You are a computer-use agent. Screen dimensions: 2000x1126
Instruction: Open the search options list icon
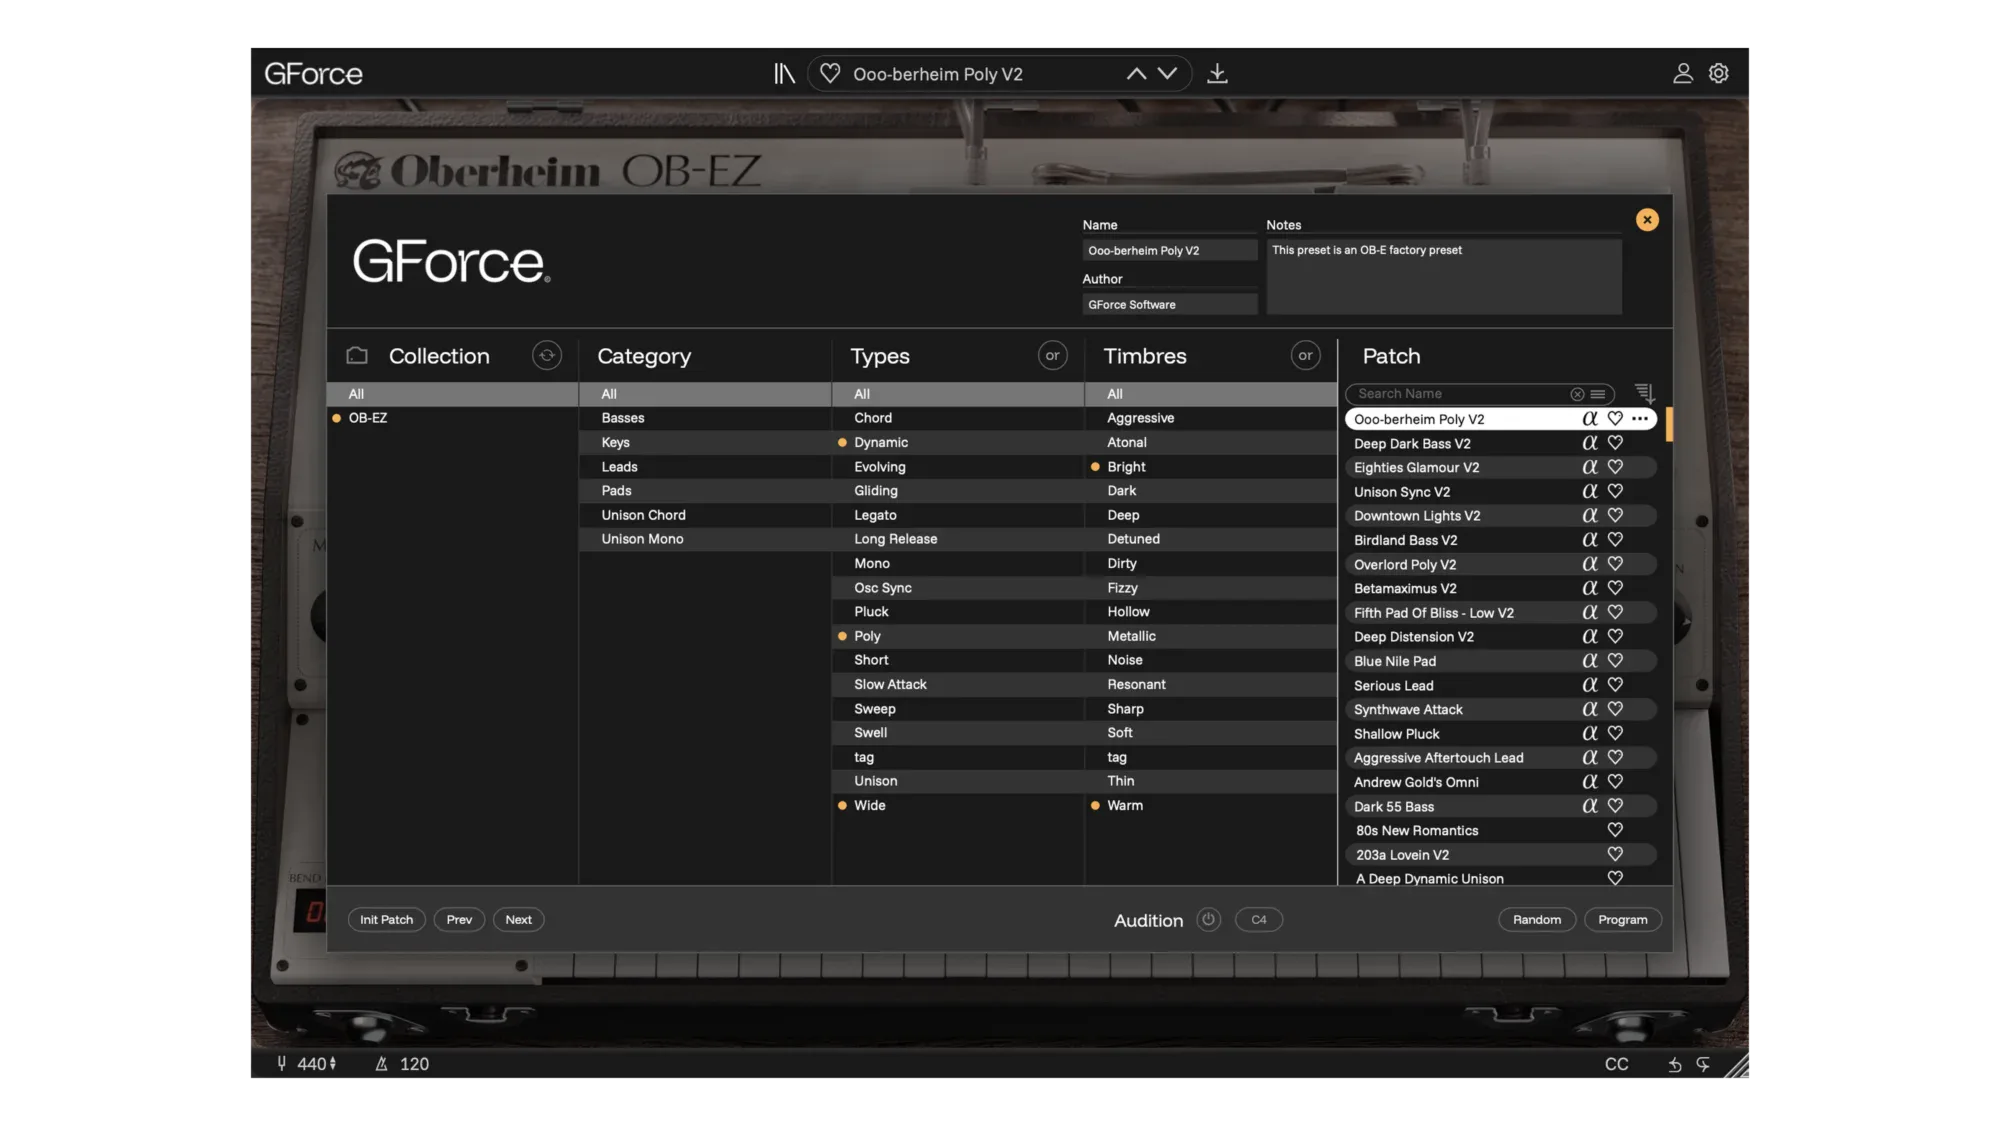(x=1598, y=394)
